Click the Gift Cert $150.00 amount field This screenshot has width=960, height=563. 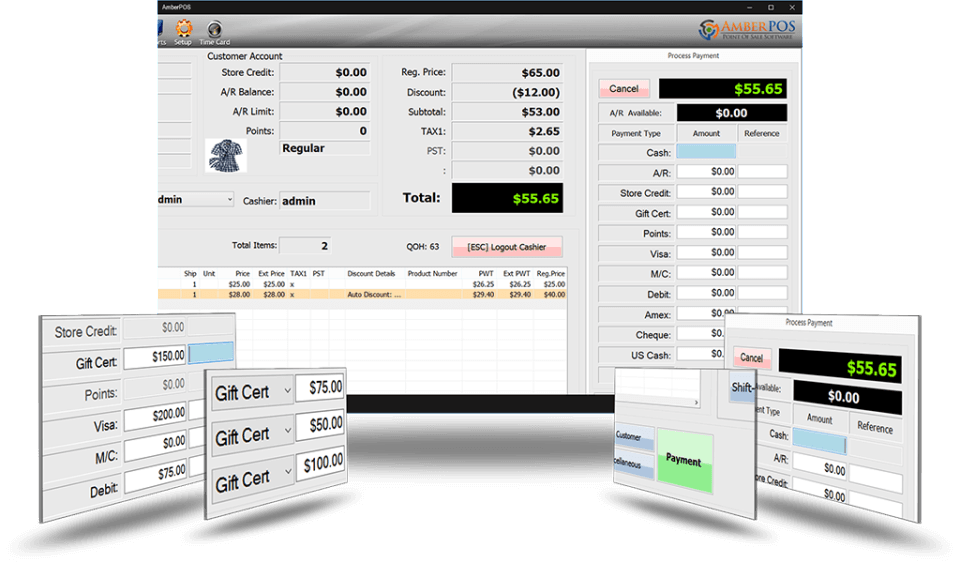point(155,357)
